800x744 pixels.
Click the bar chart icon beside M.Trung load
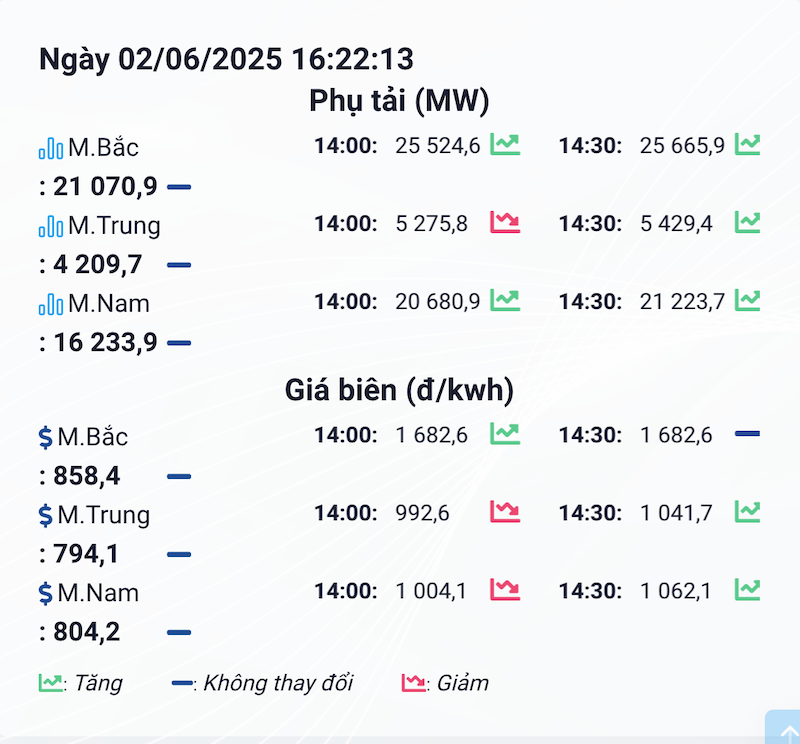51,226
